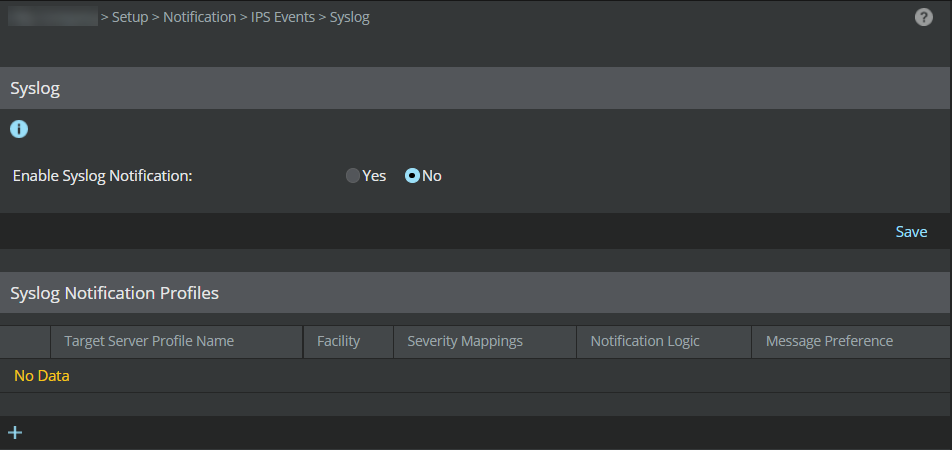Click the No Data table message
Image resolution: width=952 pixels, height=450 pixels.
point(42,376)
